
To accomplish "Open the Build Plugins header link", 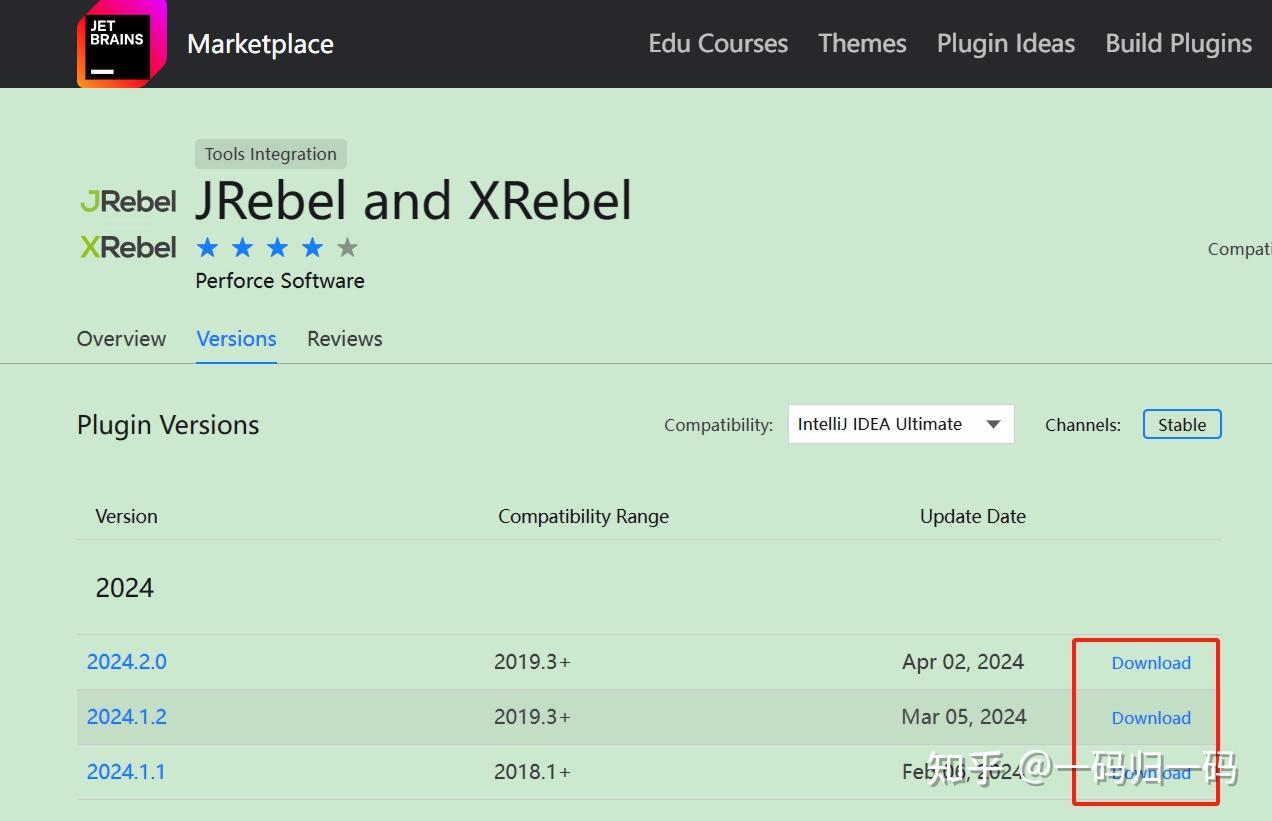I will point(1178,44).
